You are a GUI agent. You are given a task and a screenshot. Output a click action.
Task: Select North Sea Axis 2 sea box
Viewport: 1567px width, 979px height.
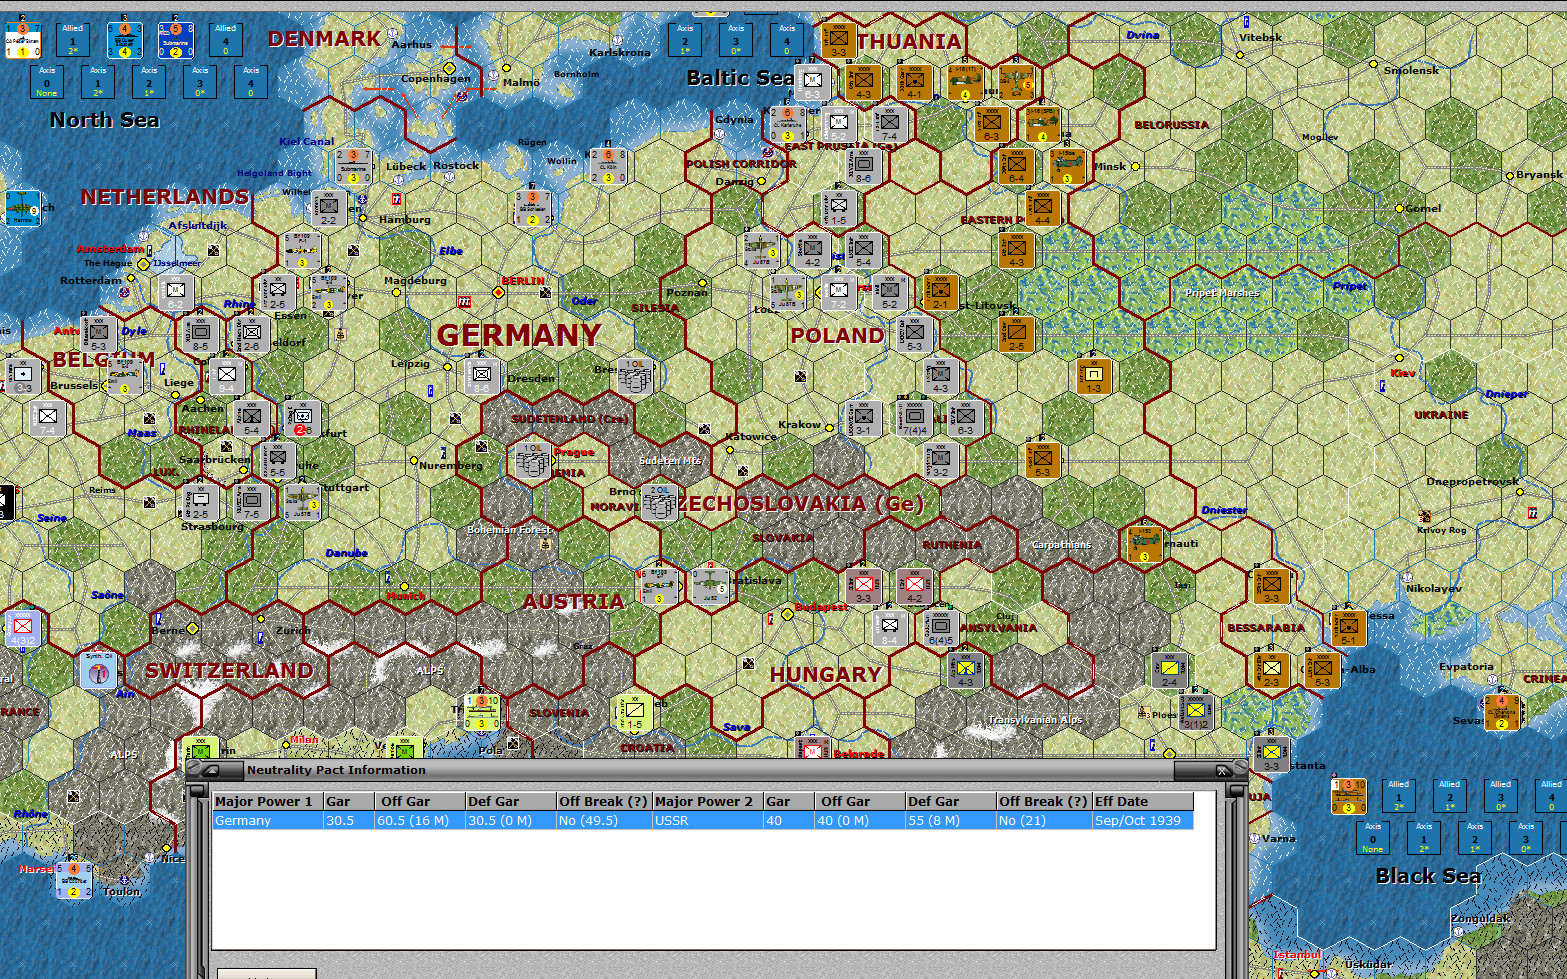(149, 82)
